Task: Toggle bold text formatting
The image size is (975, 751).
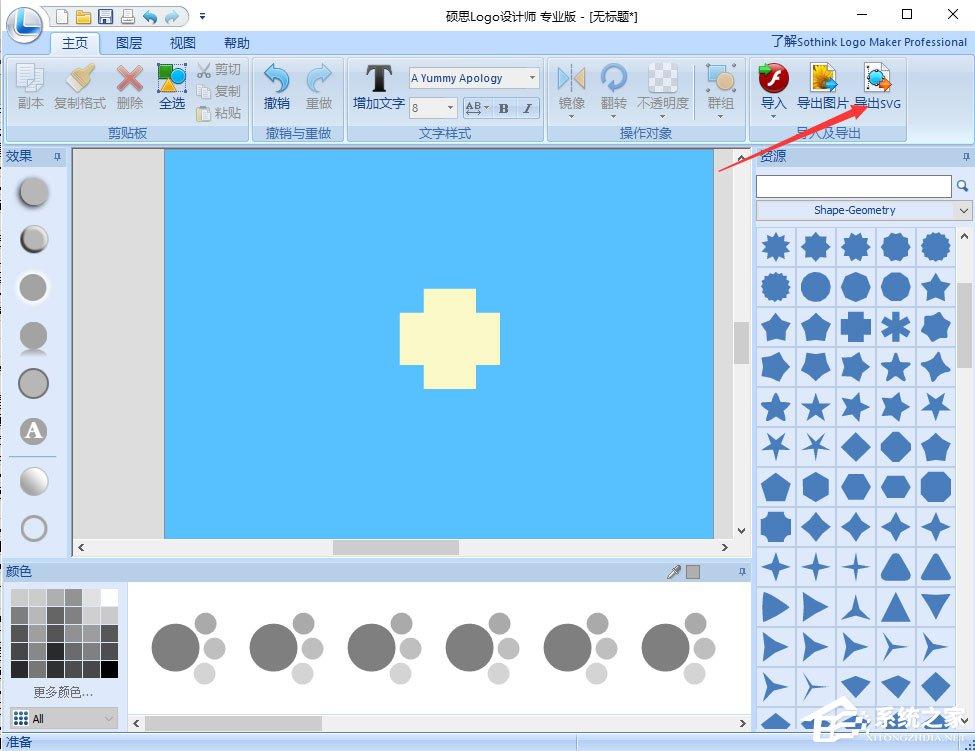Action: 504,108
